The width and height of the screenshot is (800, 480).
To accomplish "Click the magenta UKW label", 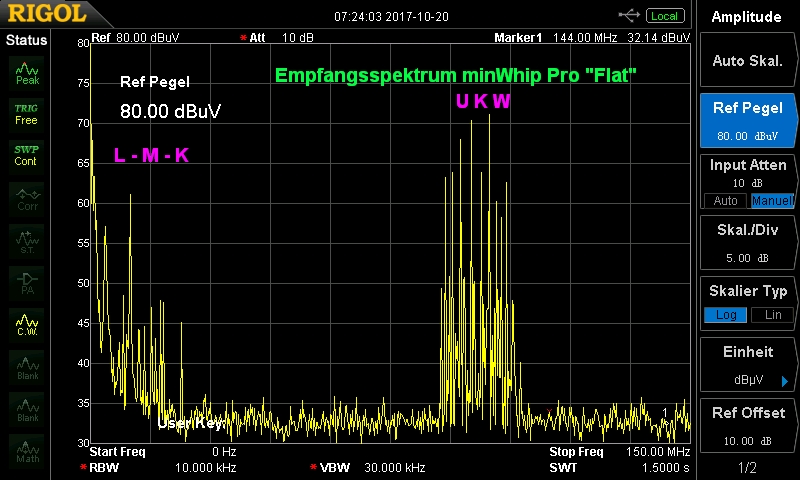I will [x=483, y=102].
